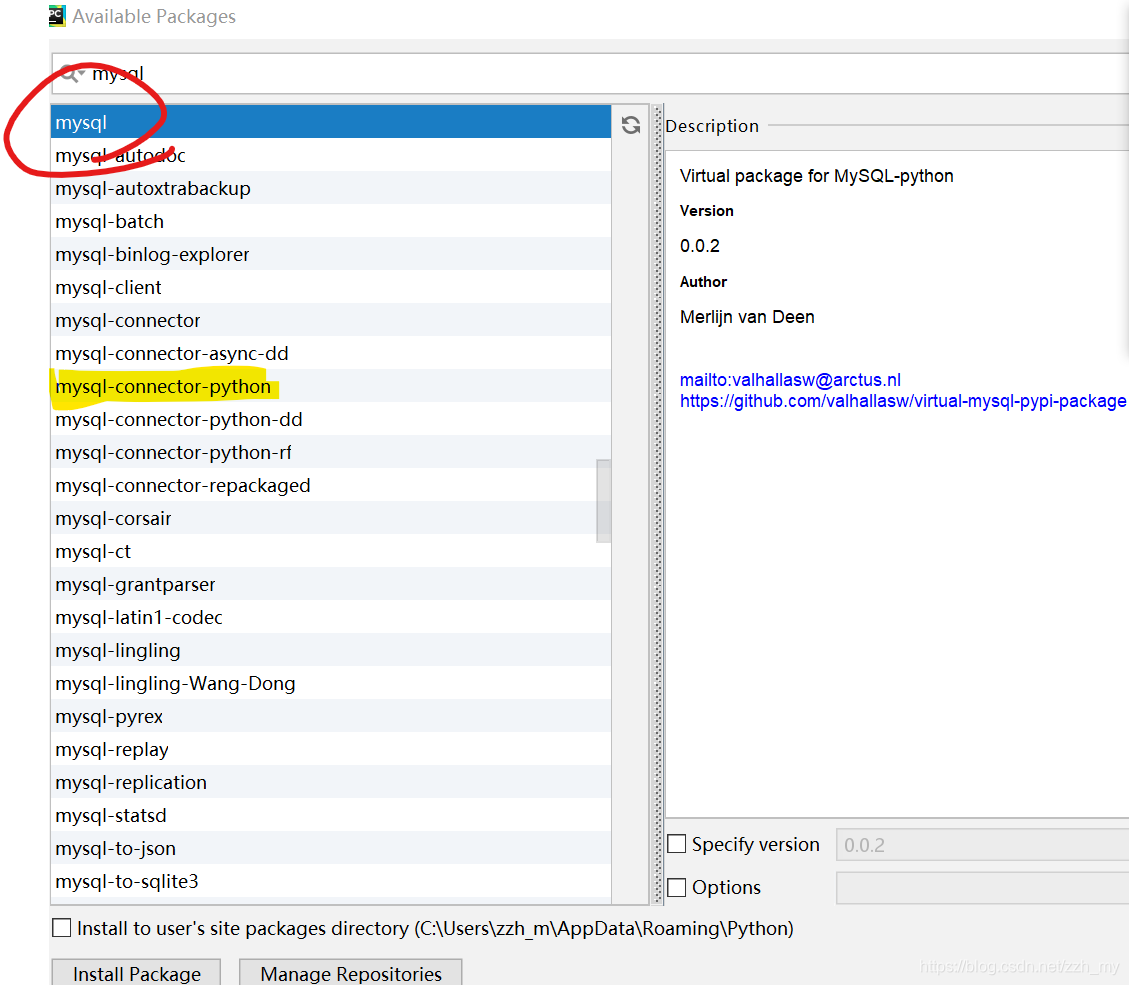1129x985 pixels.
Task: Select mysql-connector-python-dd package
Action: point(331,420)
